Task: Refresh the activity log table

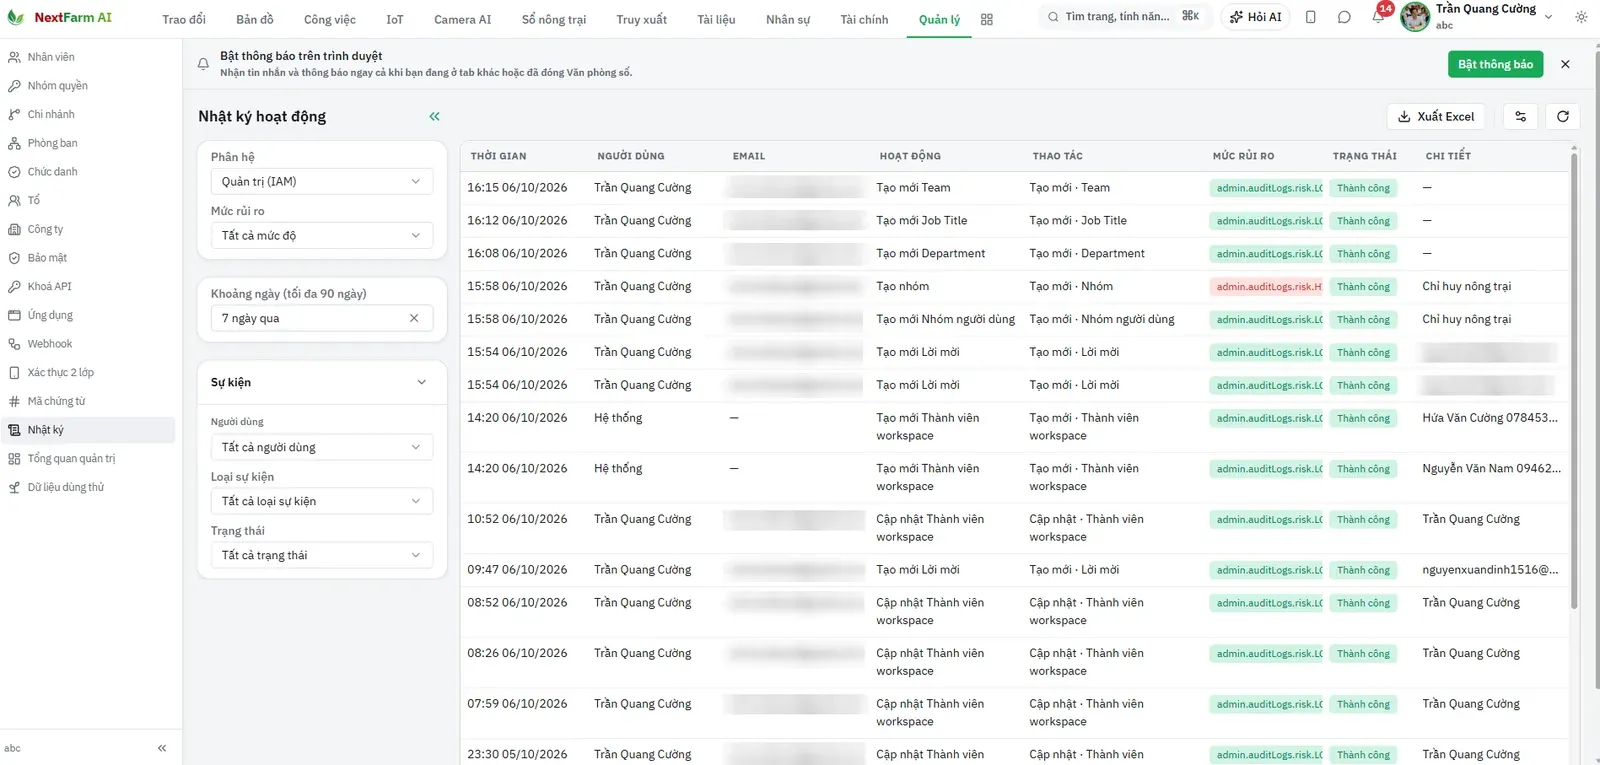Action: (x=1563, y=116)
